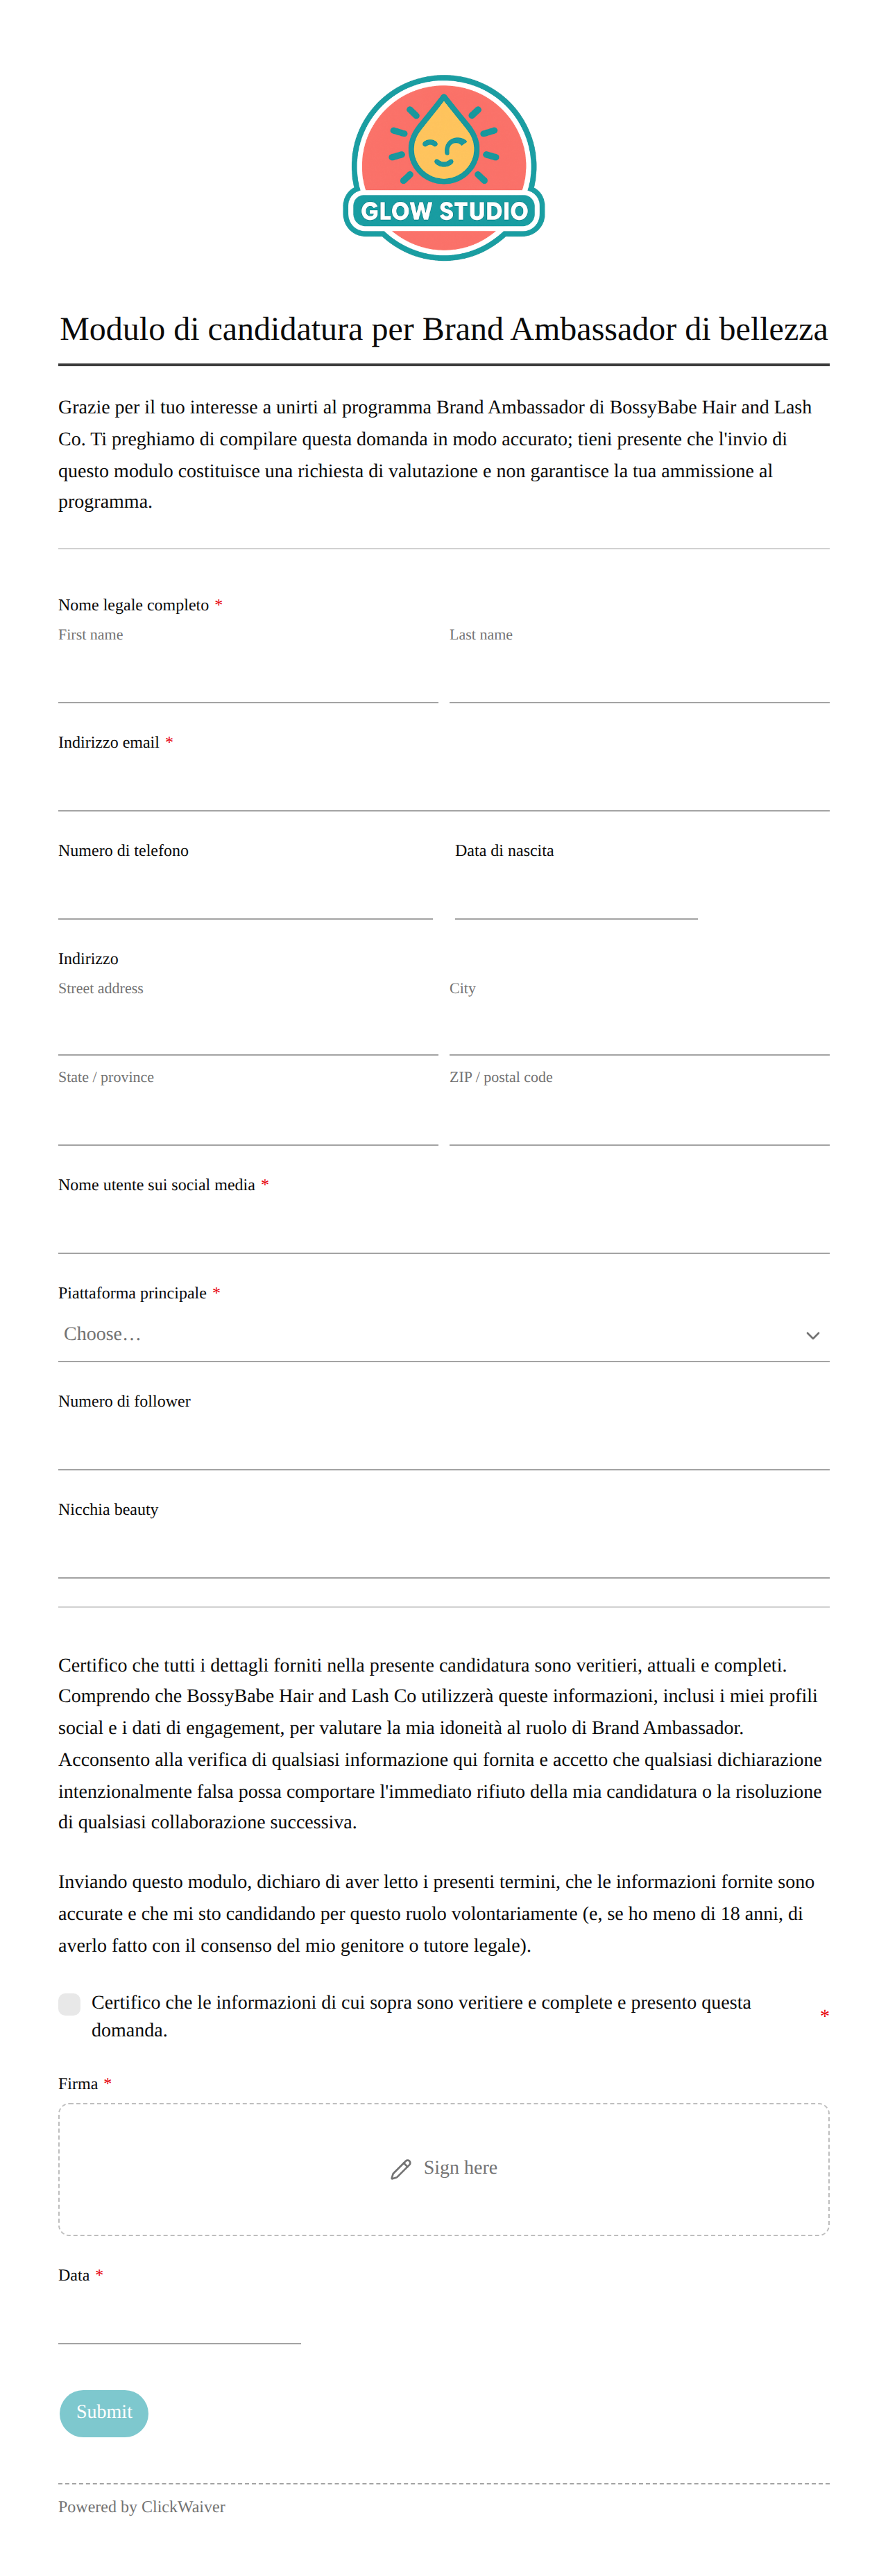Open the ClickWaiver footer link
The height and width of the screenshot is (2576, 888).
pos(183,2506)
